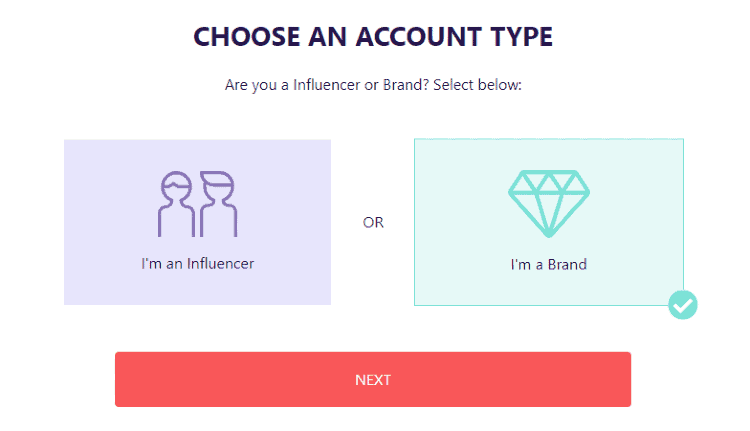The image size is (750, 431).
Task: Toggle the Brand selection checkmark circle
Action: (683, 305)
